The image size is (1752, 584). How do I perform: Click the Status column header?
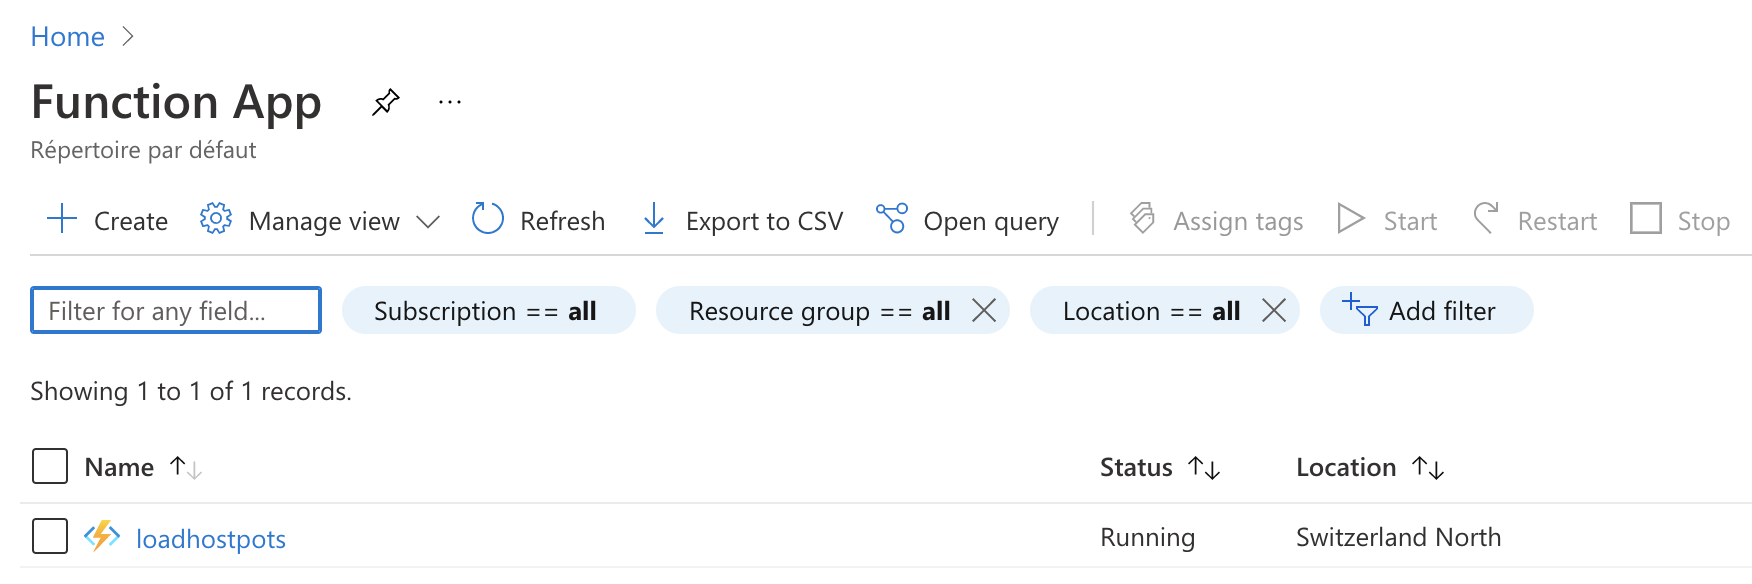1136,467
